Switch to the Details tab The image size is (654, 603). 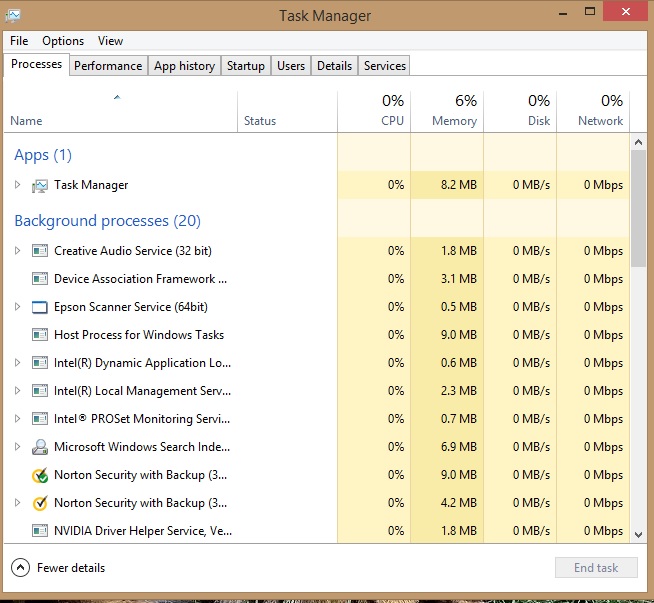point(335,66)
